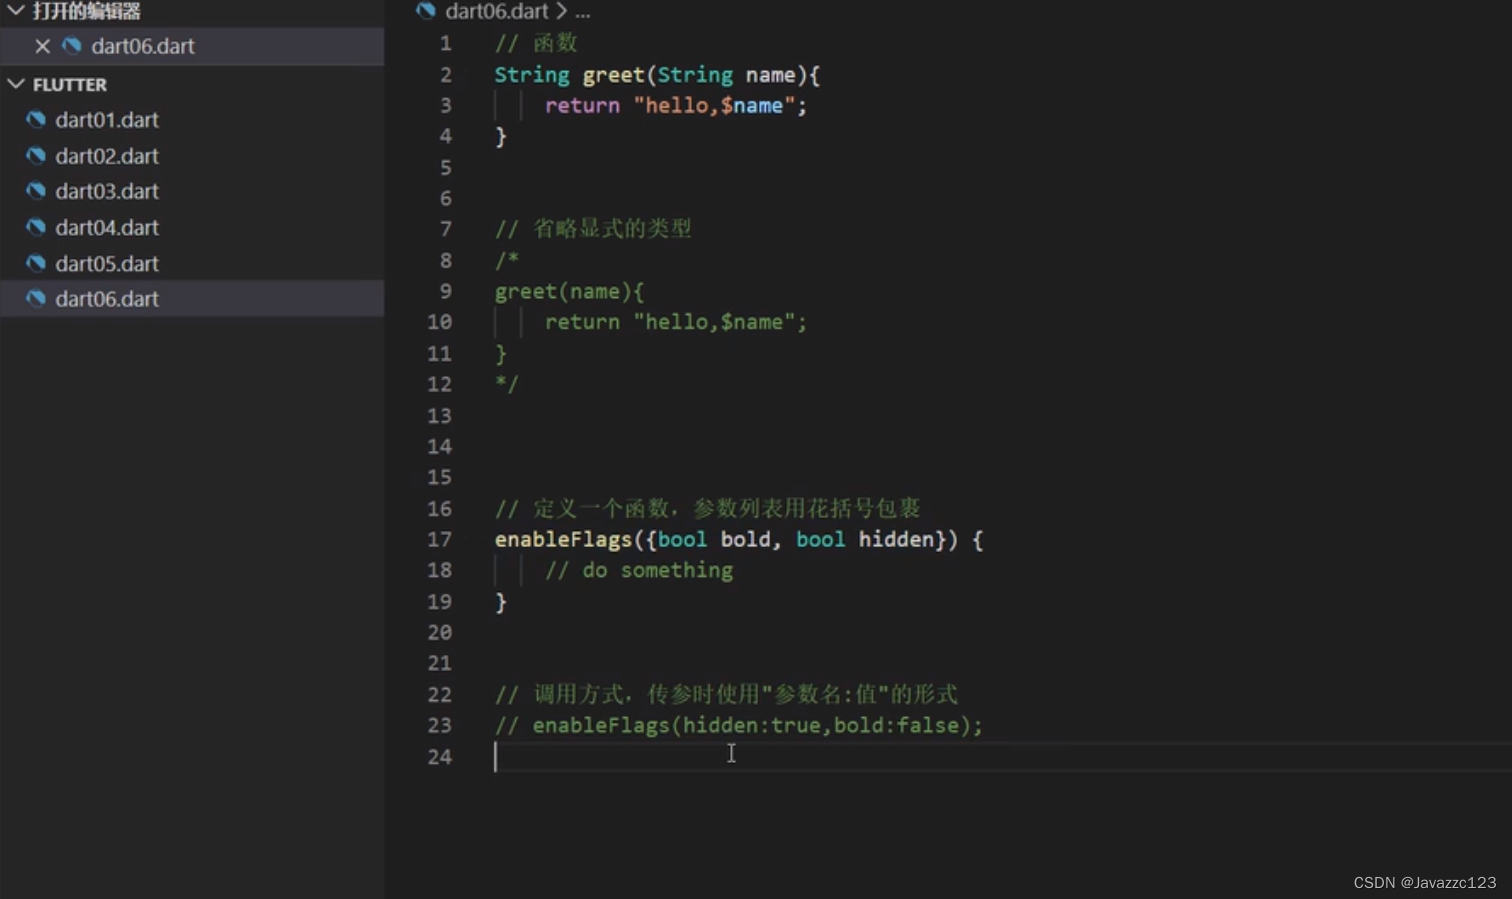The height and width of the screenshot is (899, 1512).
Task: Close dart06.dart from open editors
Action: (x=42, y=45)
